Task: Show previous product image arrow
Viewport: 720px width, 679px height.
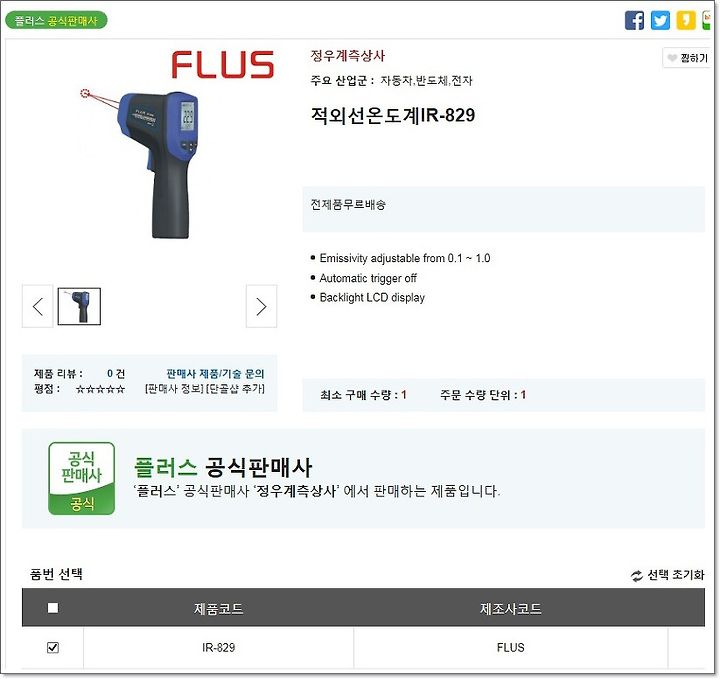Action: tap(38, 306)
